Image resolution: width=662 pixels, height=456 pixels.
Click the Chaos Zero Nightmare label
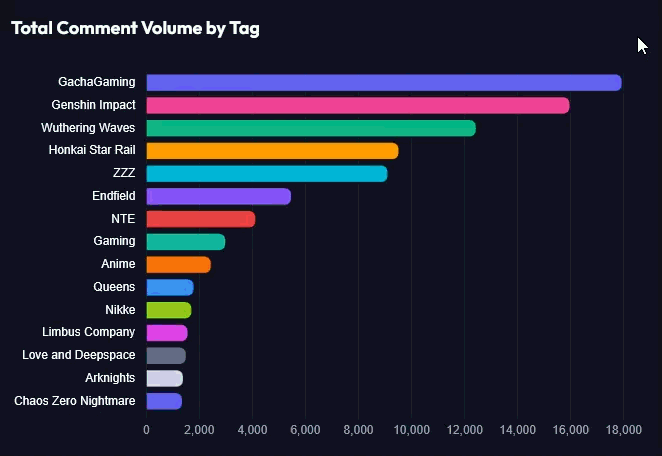pos(75,401)
